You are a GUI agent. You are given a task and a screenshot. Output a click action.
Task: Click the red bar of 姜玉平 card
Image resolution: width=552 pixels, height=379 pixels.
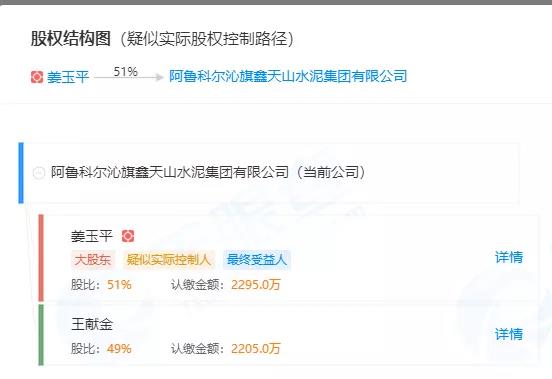[x=41, y=258]
